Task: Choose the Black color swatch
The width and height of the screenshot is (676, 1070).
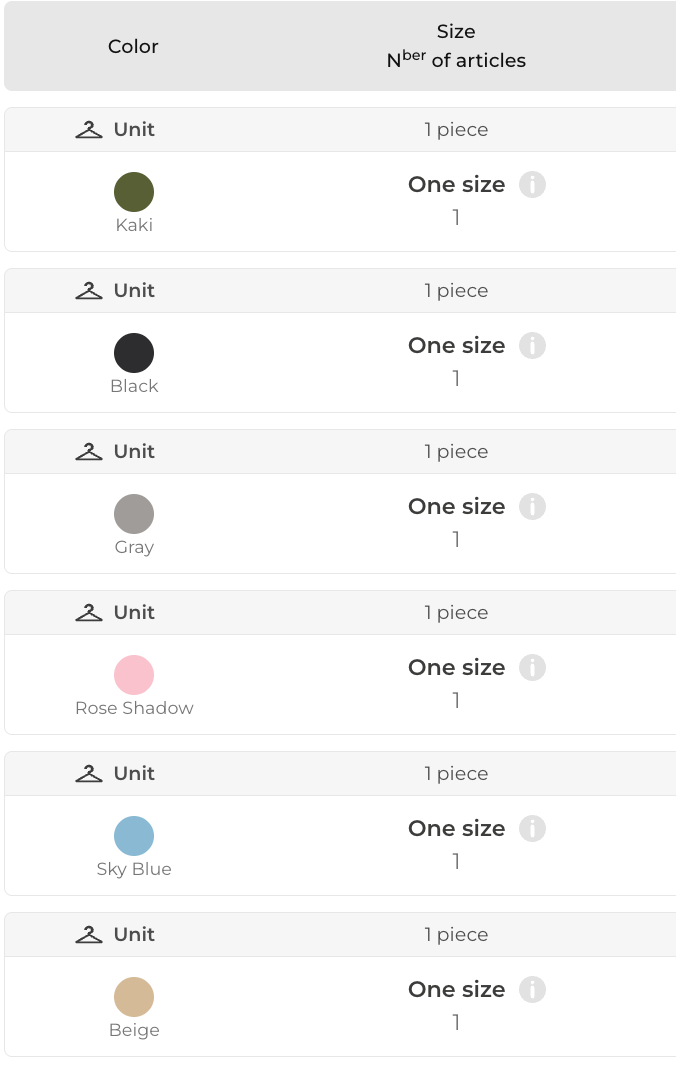Action: coord(134,353)
